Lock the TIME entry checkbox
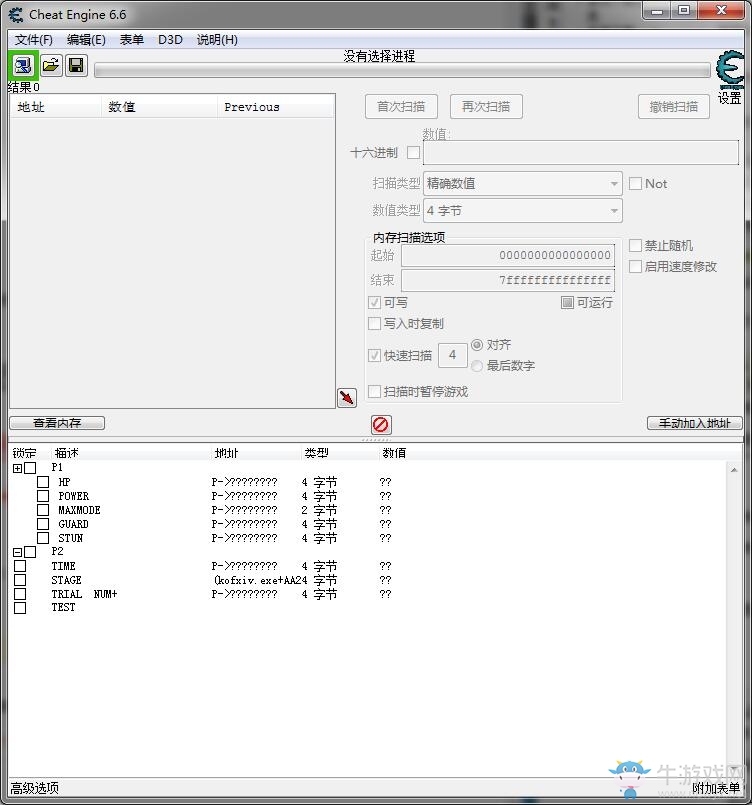 pos(20,566)
